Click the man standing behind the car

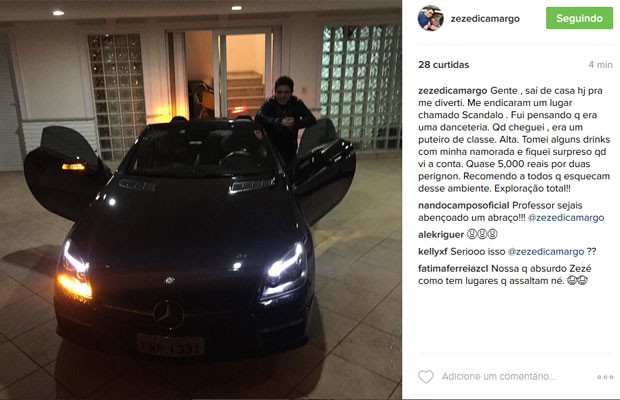pos(284,116)
